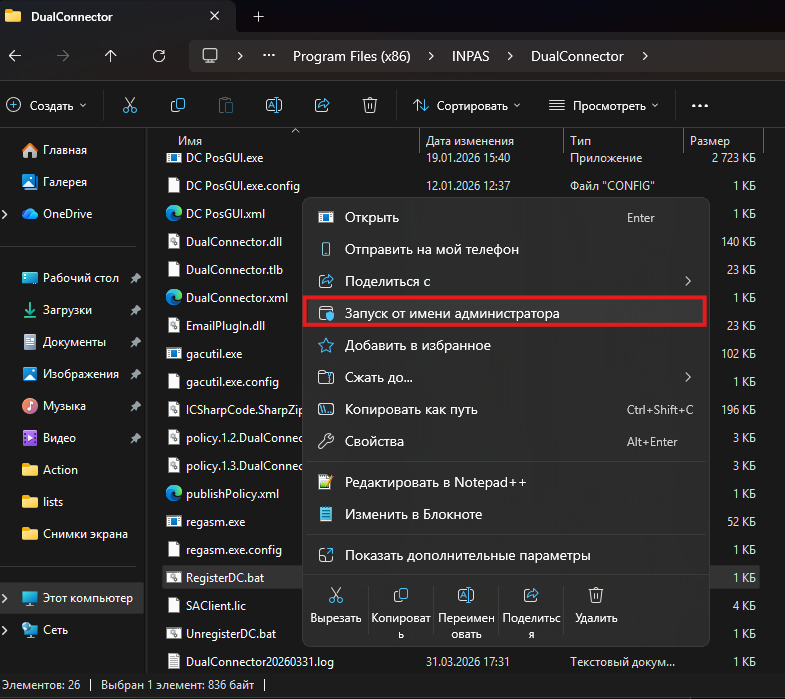This screenshot has width=785, height=699.
Task: Click the Copy icon in context menu
Action: [401, 596]
